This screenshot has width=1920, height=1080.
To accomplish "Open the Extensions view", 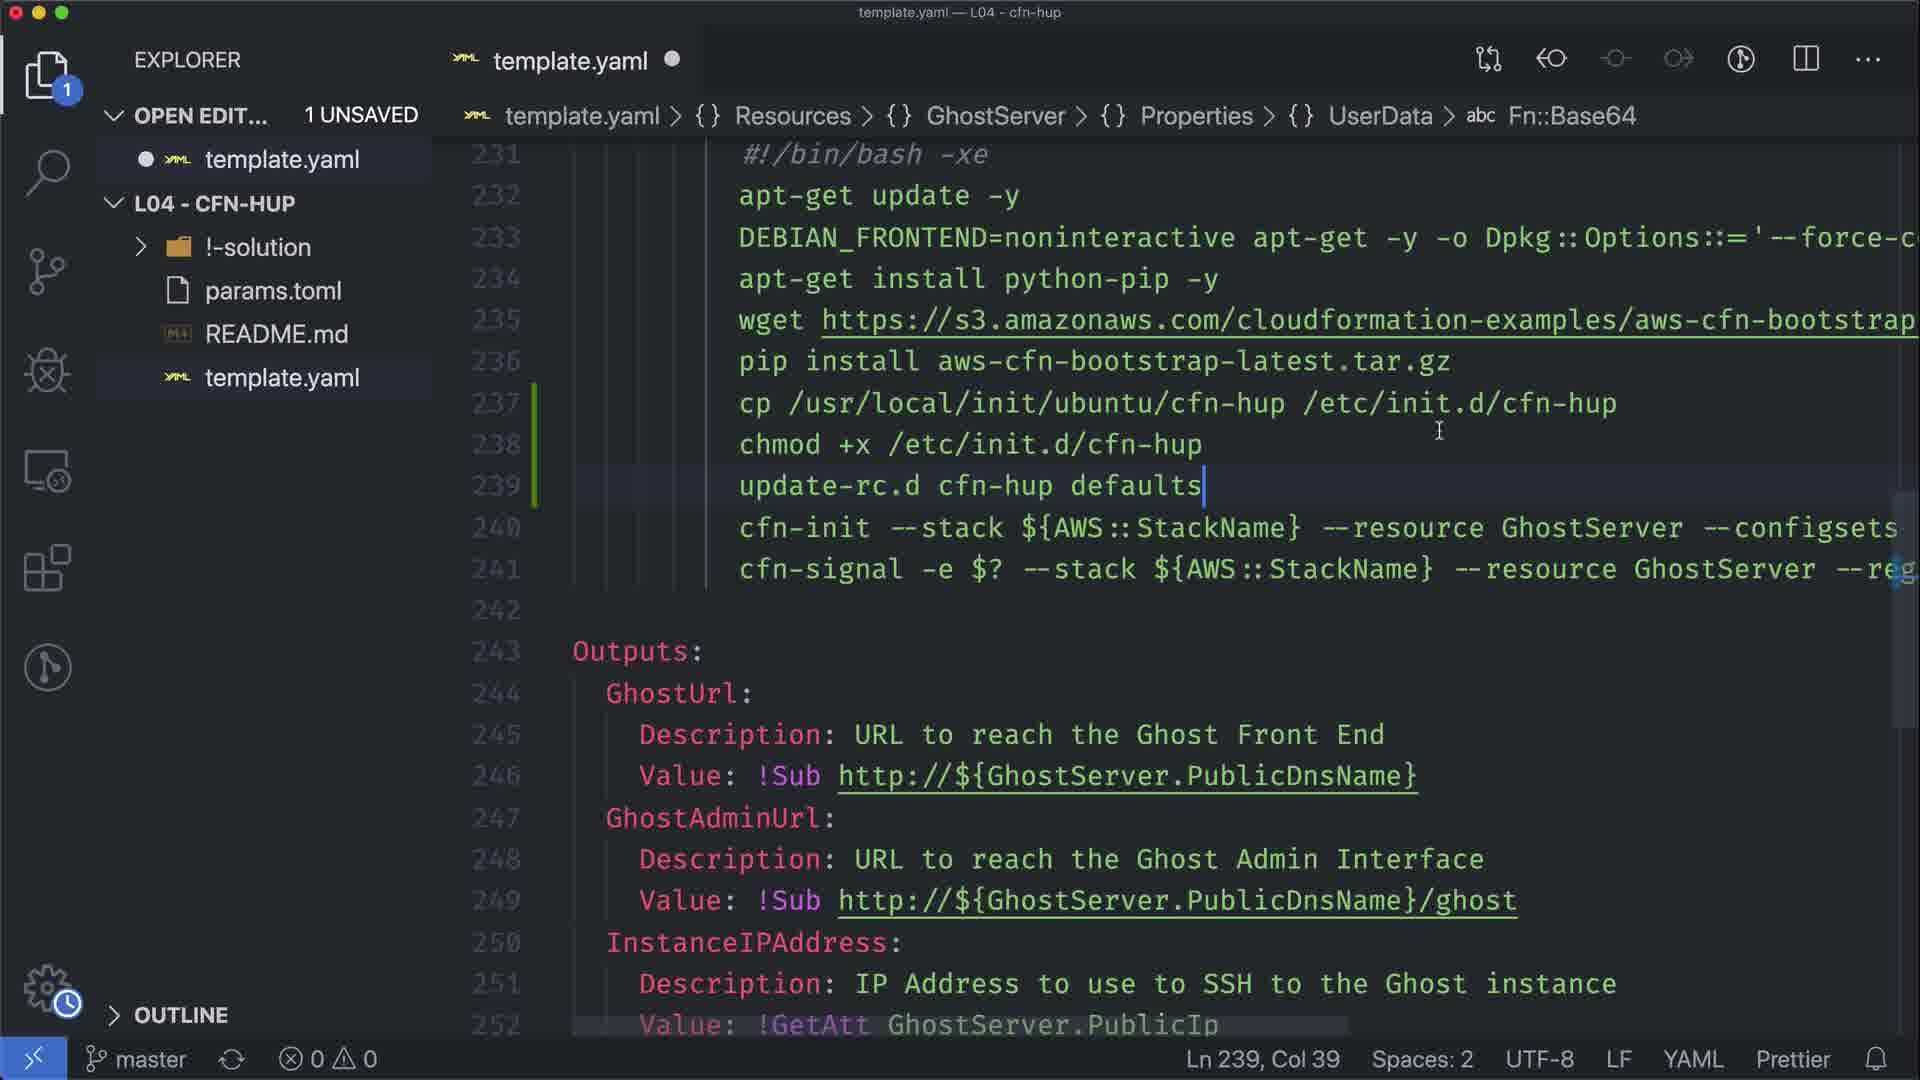I will [x=47, y=569].
